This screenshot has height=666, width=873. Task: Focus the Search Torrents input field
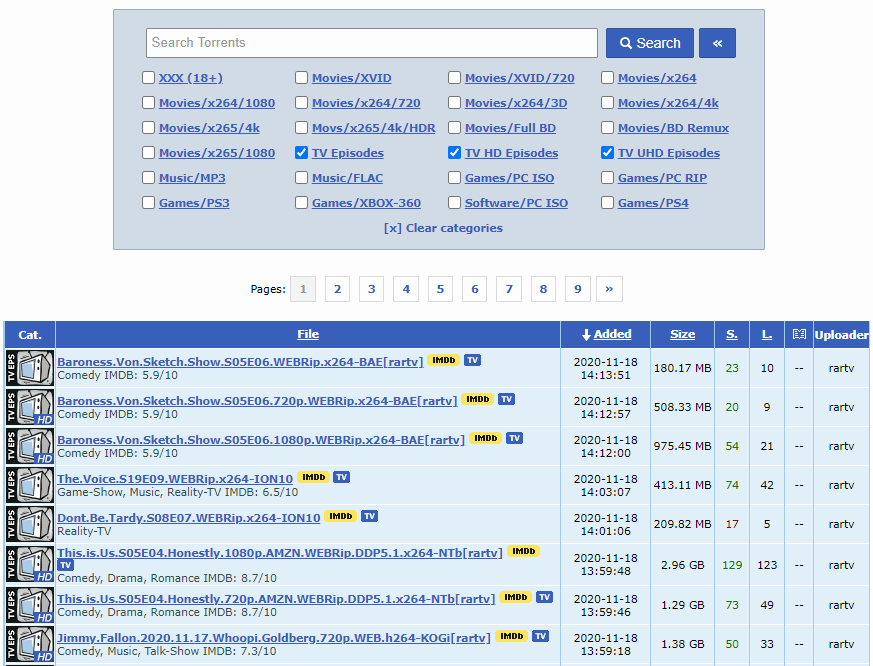[x=372, y=43]
